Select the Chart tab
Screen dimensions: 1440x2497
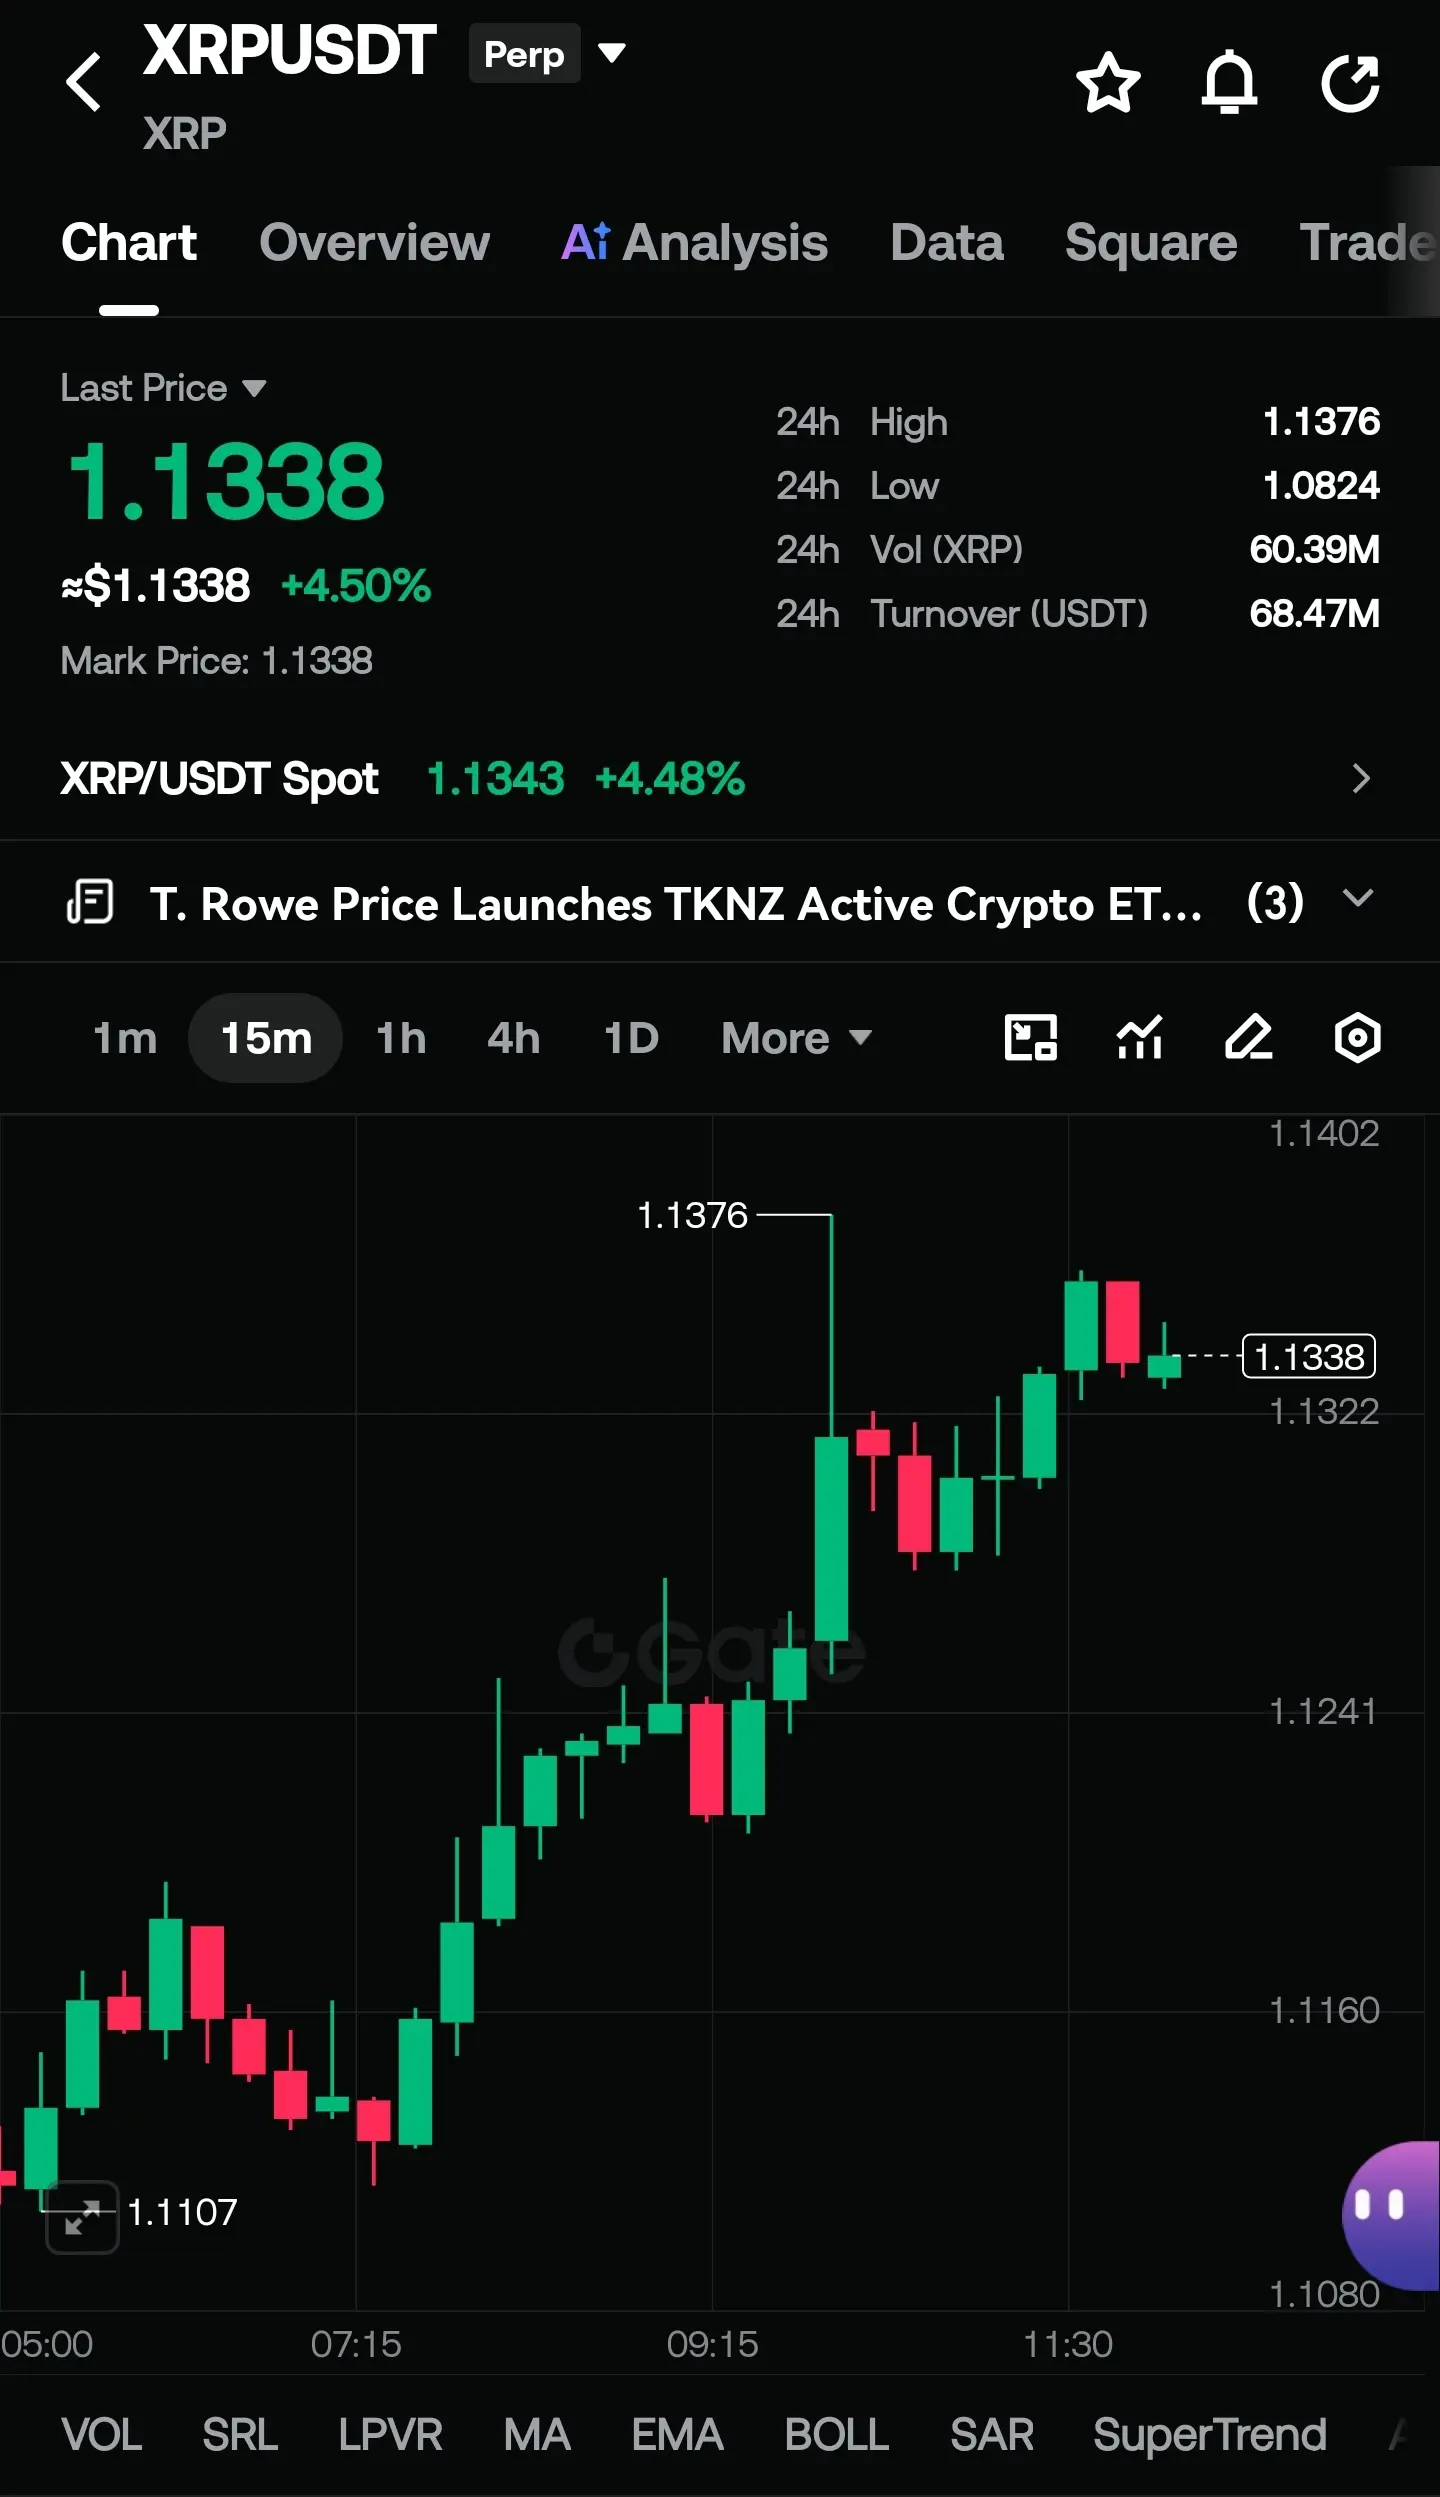click(129, 243)
